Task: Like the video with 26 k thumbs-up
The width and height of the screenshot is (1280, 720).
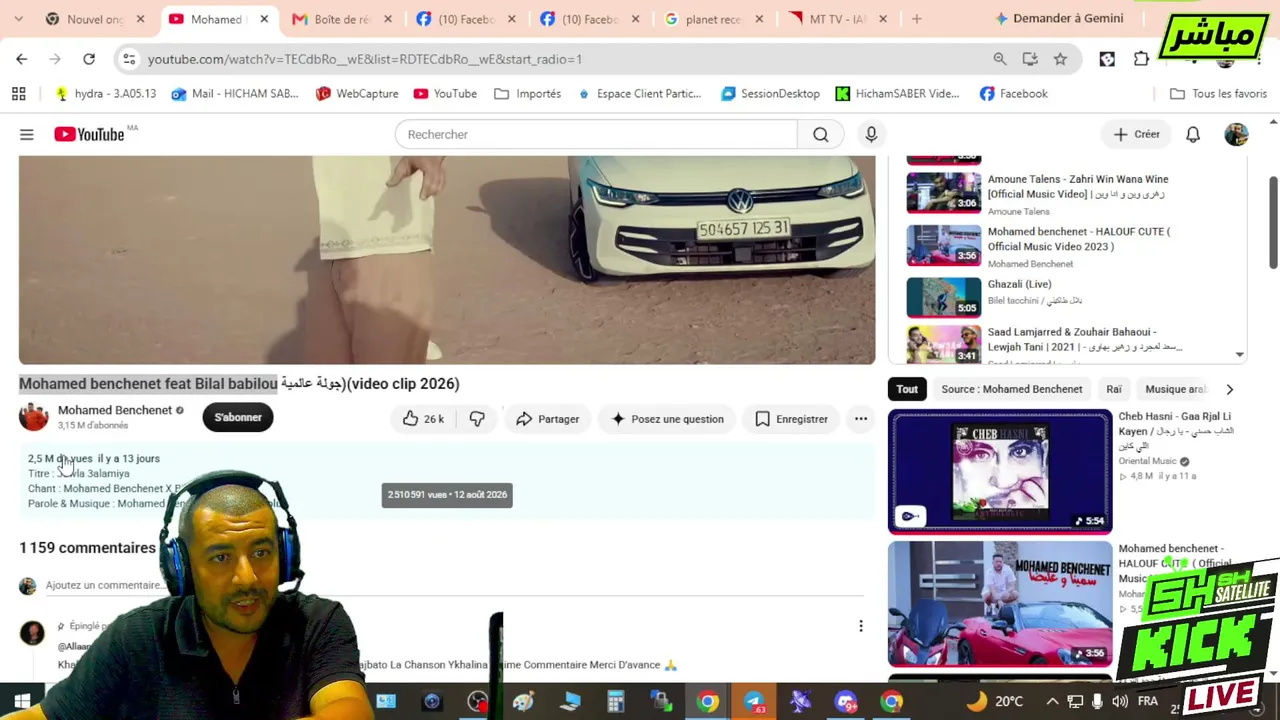Action: tap(423, 419)
